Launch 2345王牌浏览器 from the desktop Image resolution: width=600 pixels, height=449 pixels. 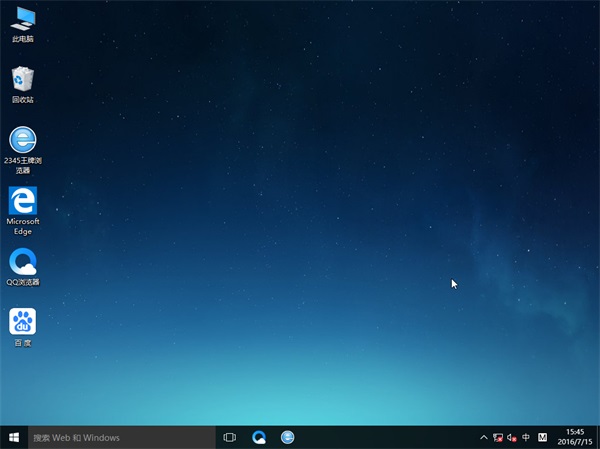[x=22, y=140]
